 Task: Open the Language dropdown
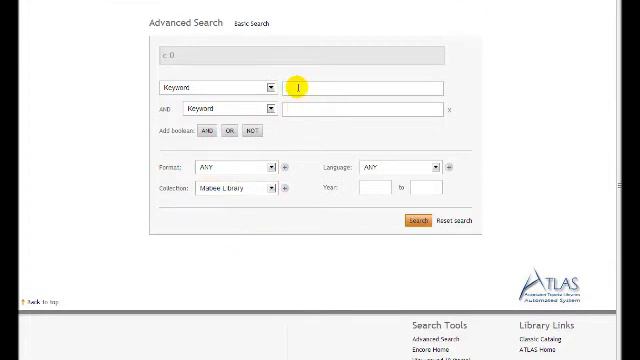coord(401,167)
